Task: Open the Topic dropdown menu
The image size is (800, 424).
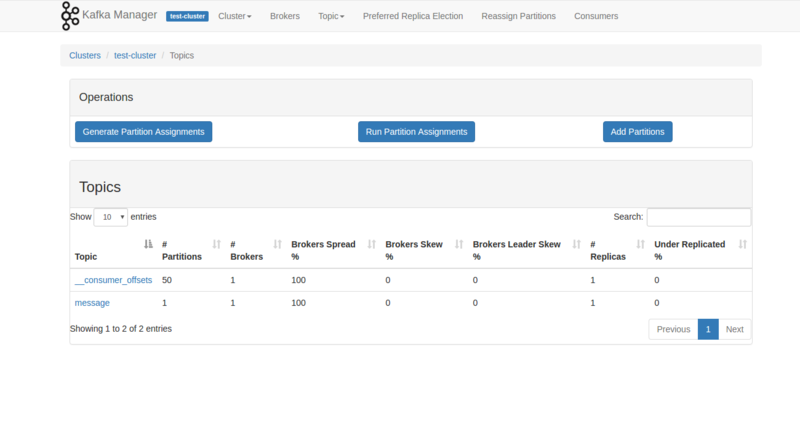Action: [x=331, y=16]
